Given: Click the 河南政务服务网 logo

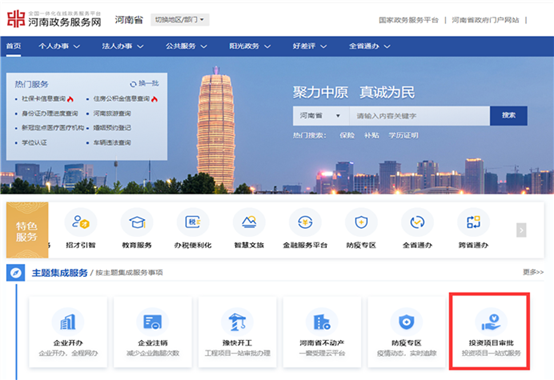Looking at the screenshot, I should click(54, 19).
